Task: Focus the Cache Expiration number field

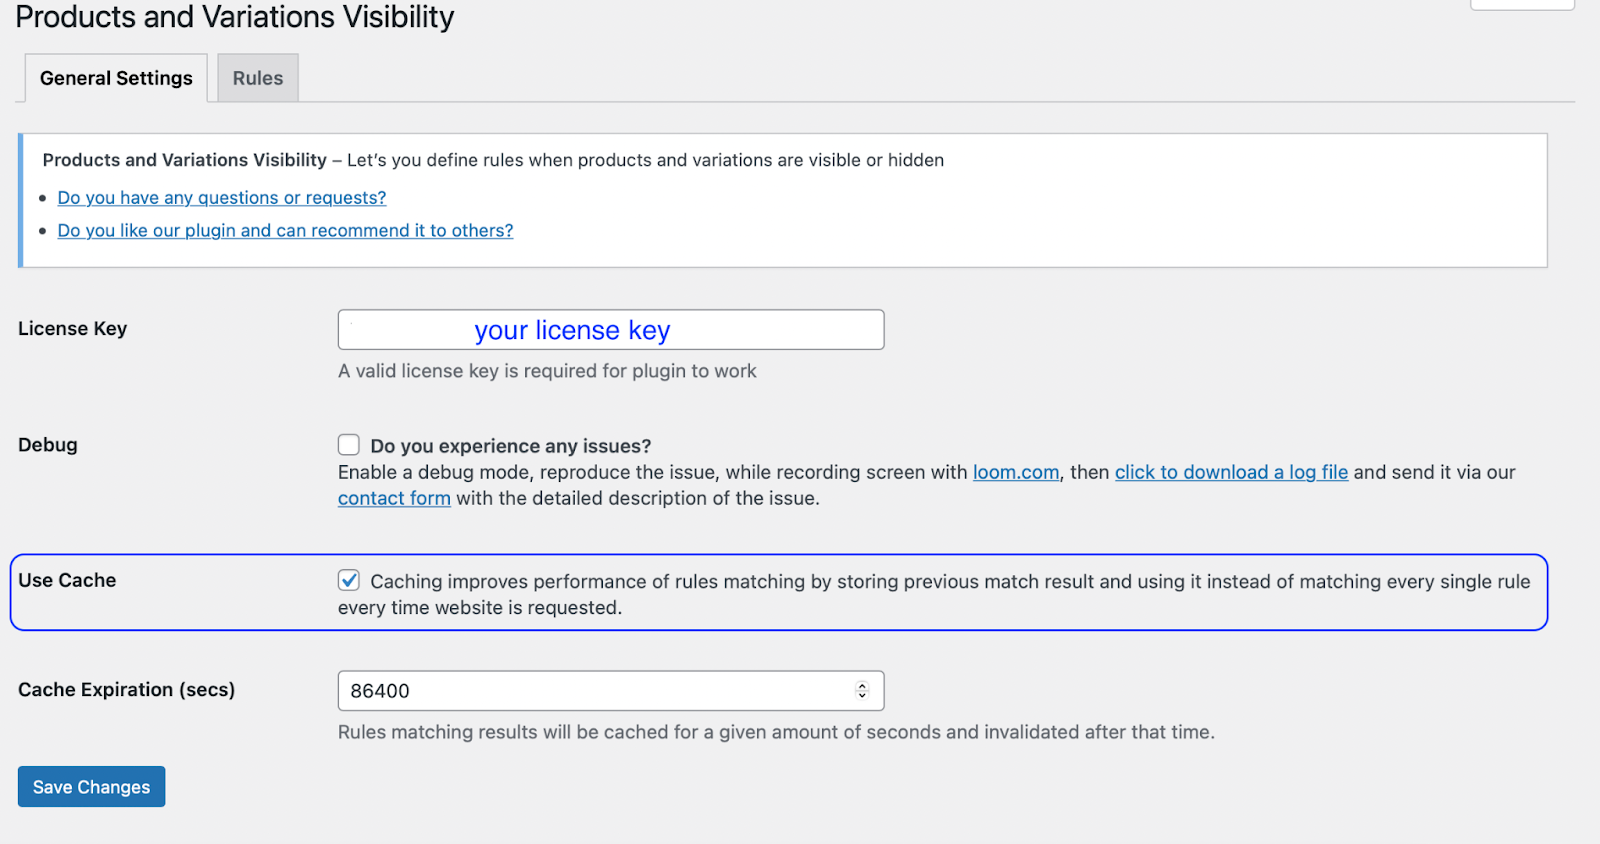Action: point(590,691)
